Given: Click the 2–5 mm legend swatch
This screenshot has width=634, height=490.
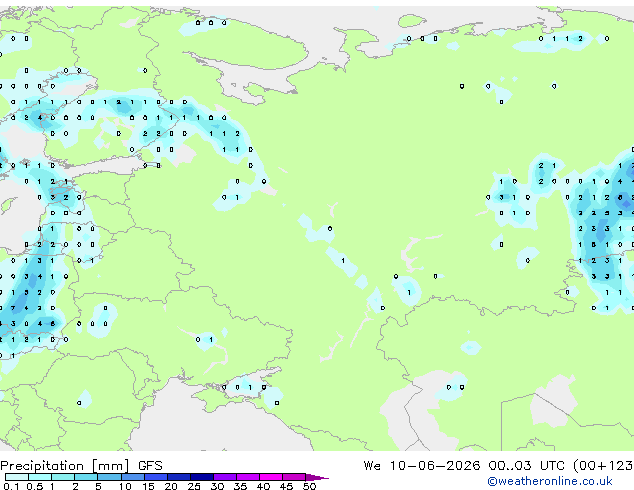Looking at the screenshot, I should coord(86,477).
